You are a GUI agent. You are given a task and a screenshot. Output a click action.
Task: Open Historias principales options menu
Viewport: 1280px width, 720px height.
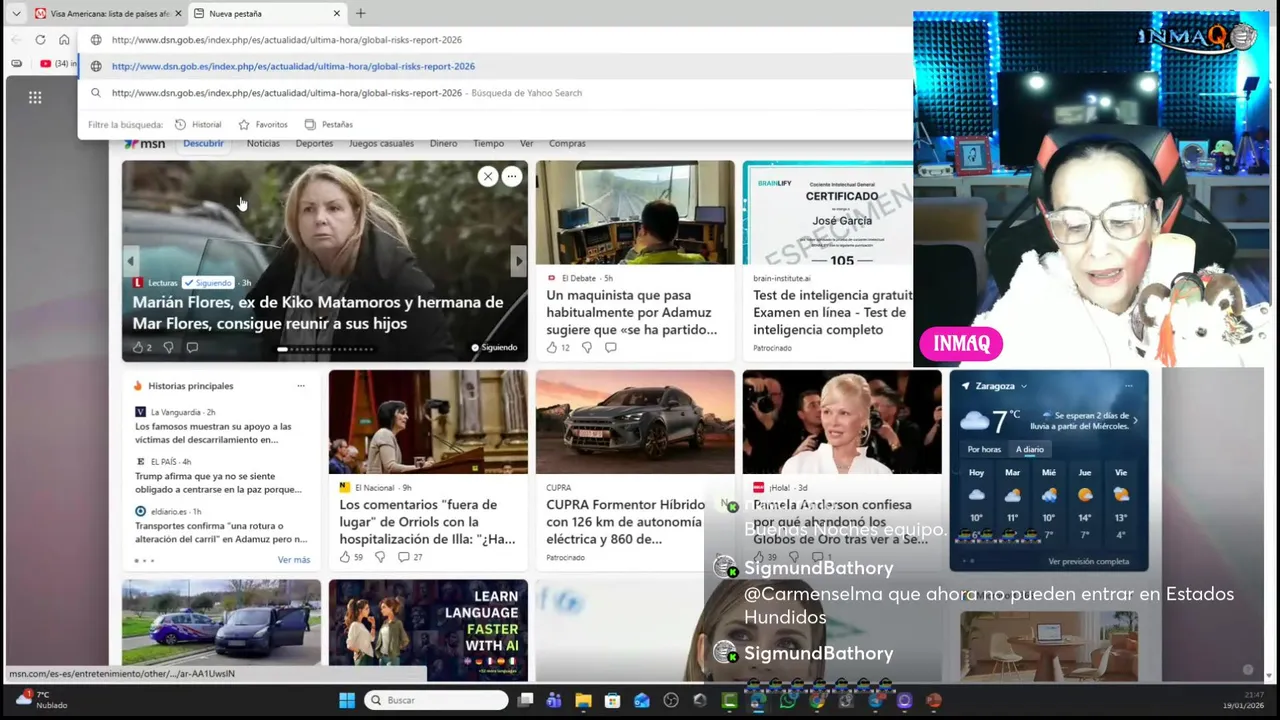click(x=301, y=386)
